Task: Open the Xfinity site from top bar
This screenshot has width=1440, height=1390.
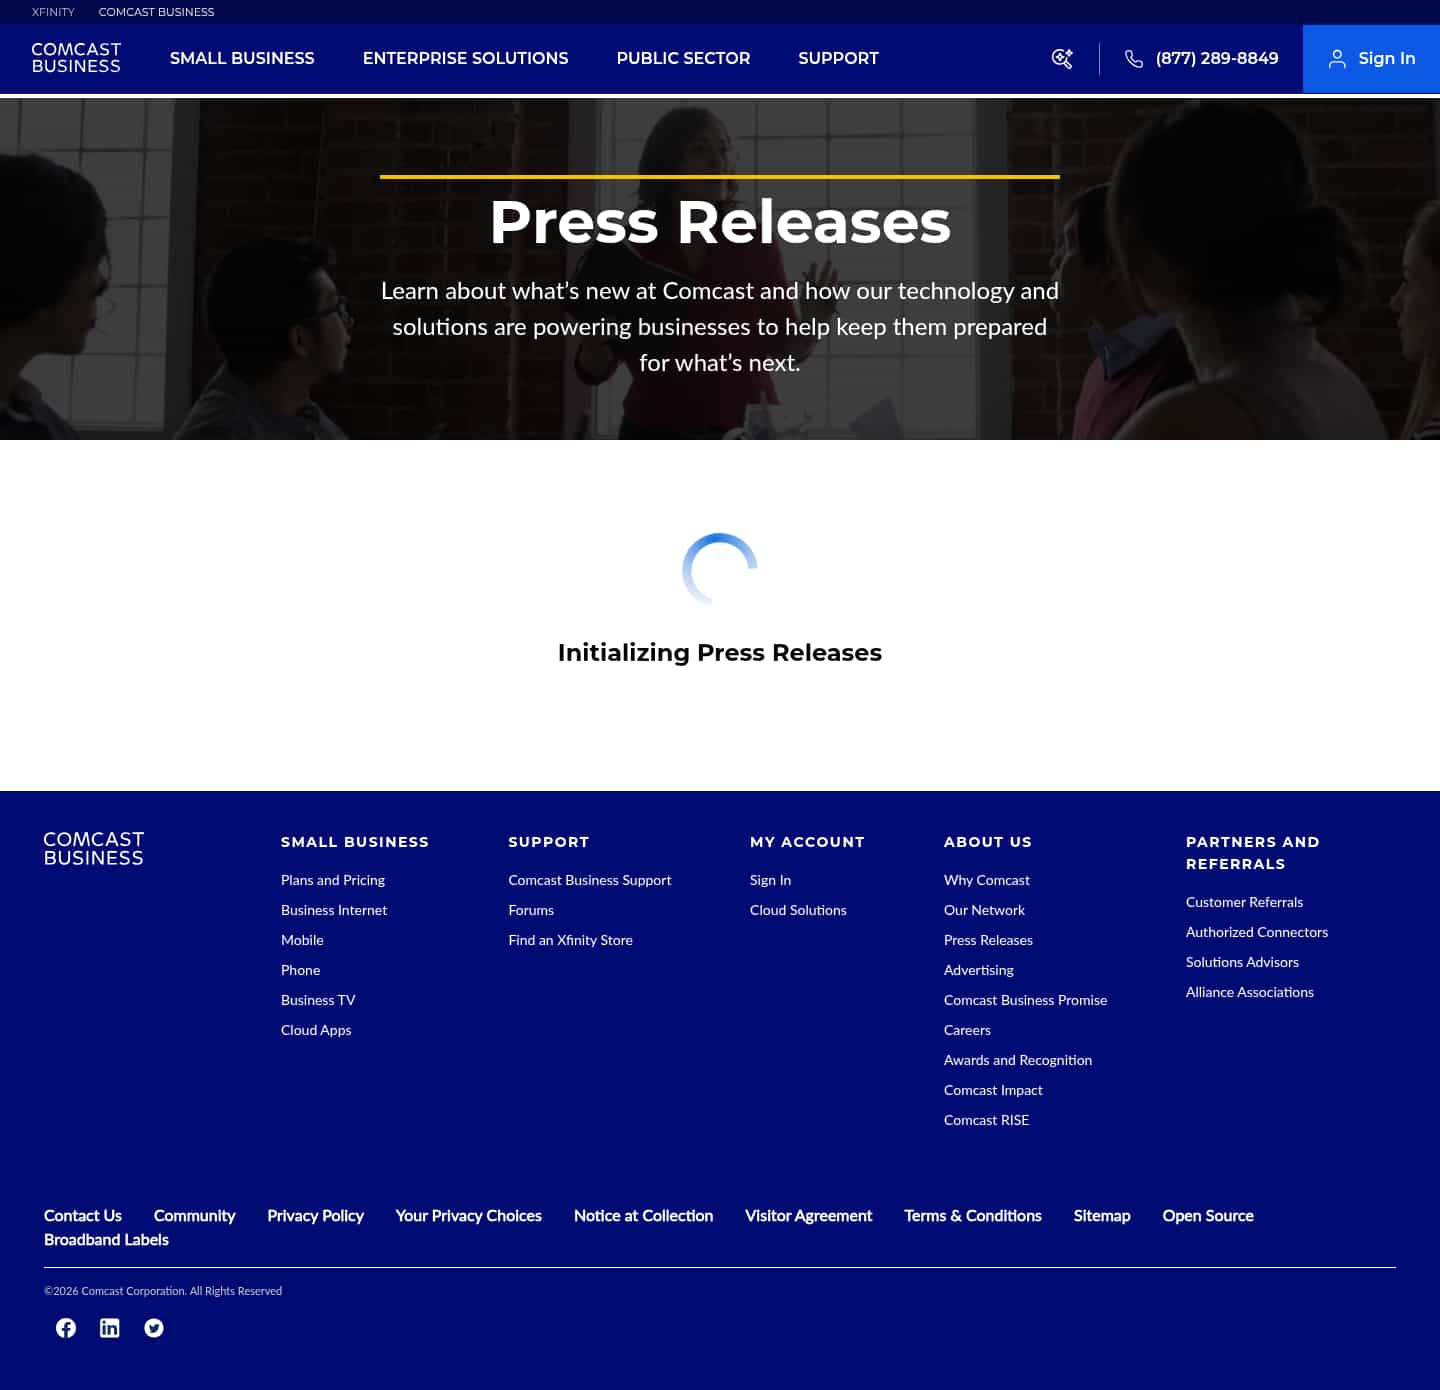Action: (52, 12)
